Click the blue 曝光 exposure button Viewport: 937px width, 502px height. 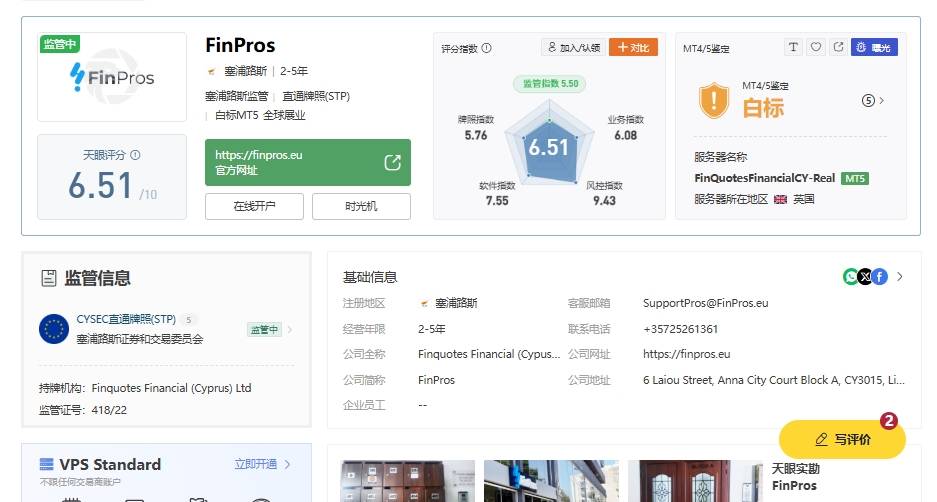coord(874,47)
